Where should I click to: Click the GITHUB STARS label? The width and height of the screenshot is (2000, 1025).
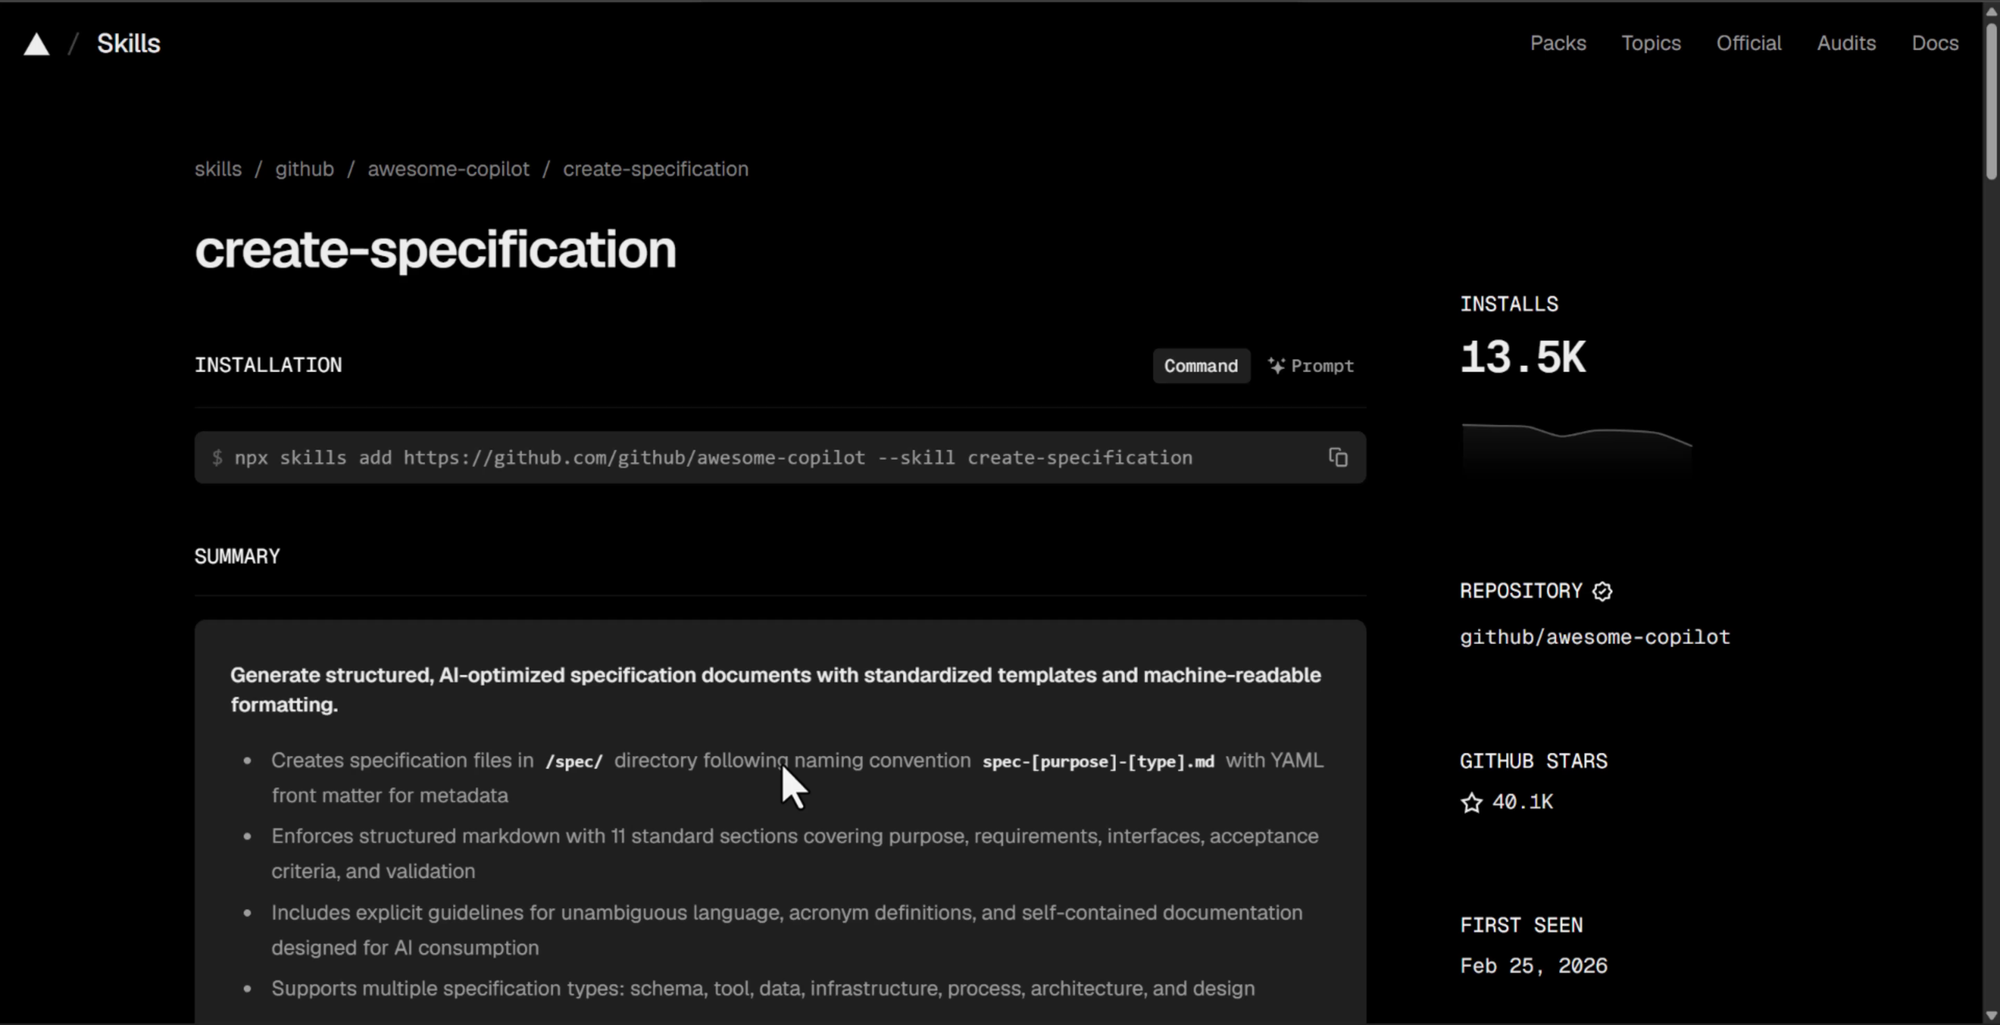click(1533, 761)
